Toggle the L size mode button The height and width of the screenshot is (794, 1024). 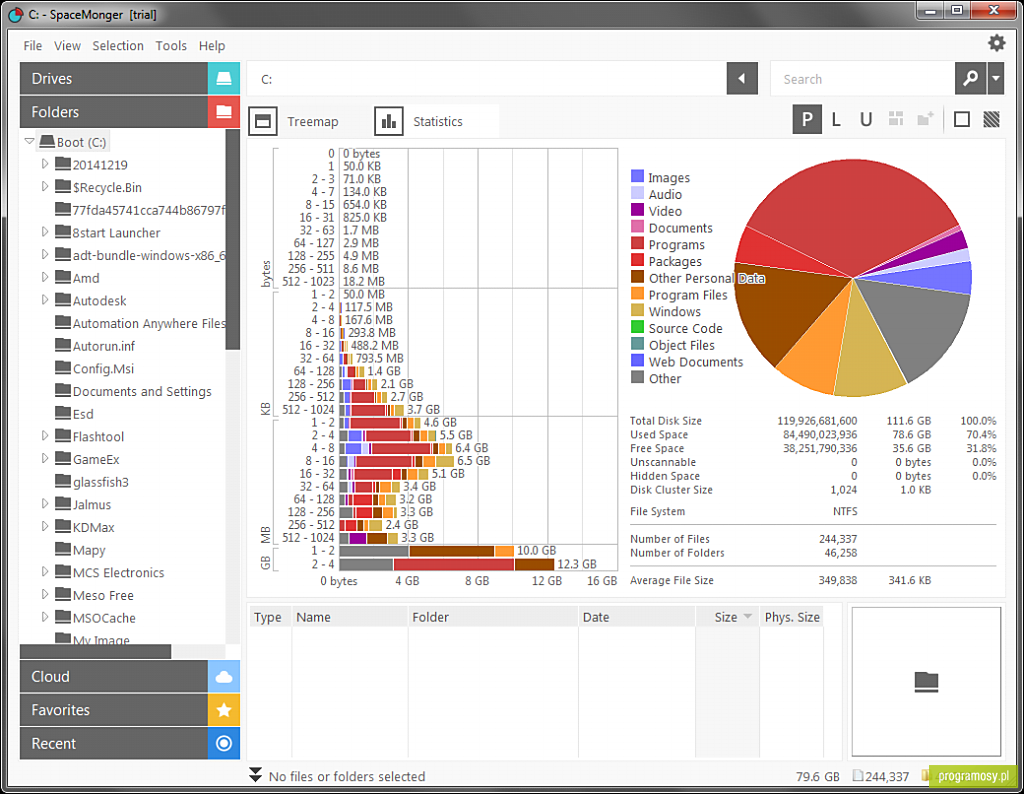(836, 119)
